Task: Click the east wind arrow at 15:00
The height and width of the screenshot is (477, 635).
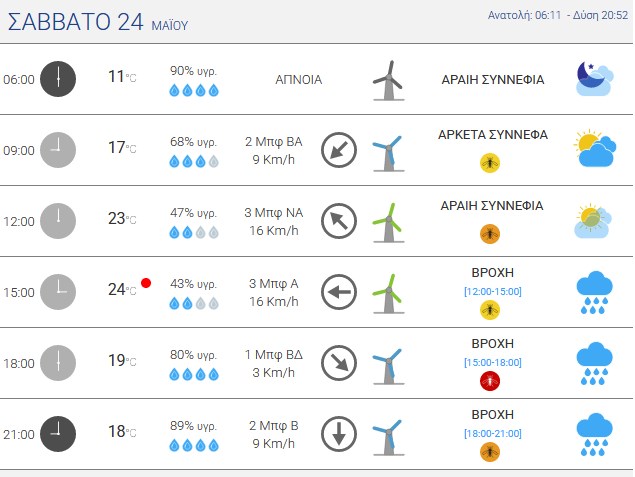Action: pos(339,292)
